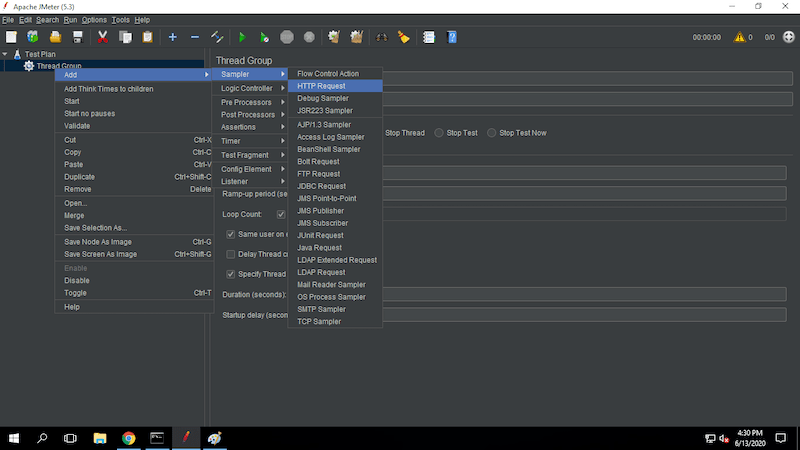Select the Stop Test radio button
The width and height of the screenshot is (800, 450).
[439, 133]
